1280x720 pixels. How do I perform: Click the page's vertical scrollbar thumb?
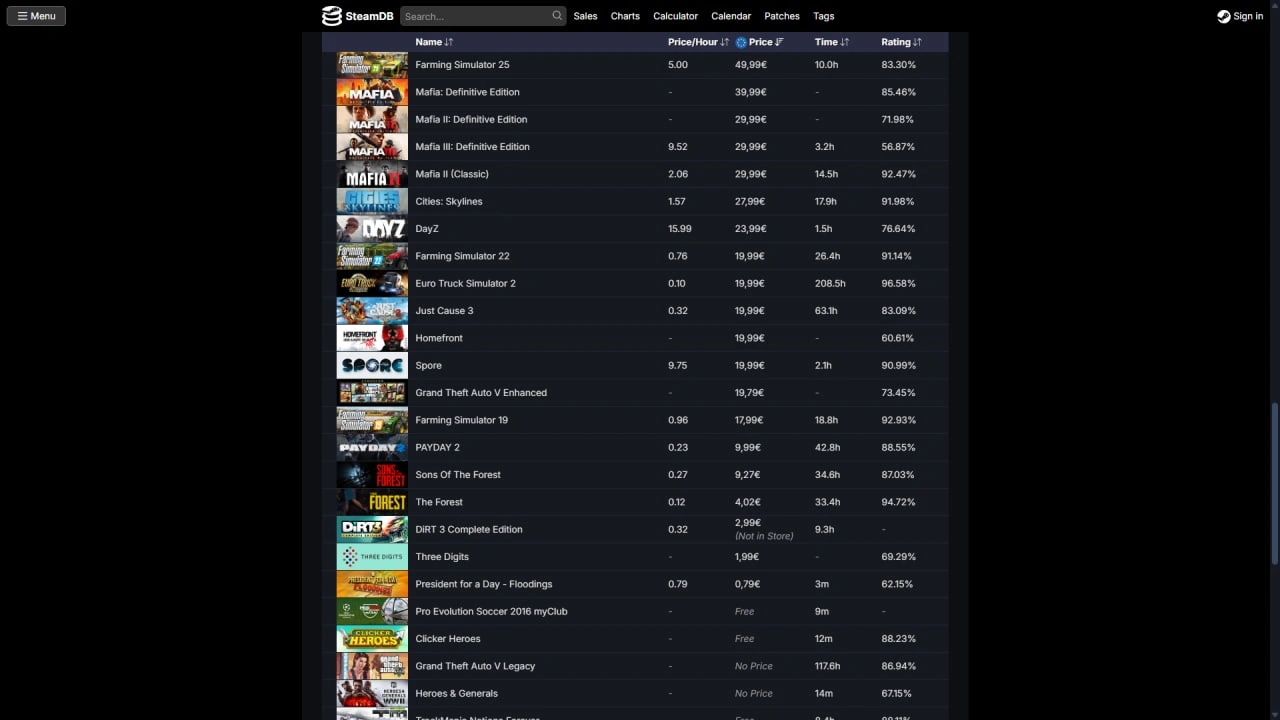tap(1274, 484)
